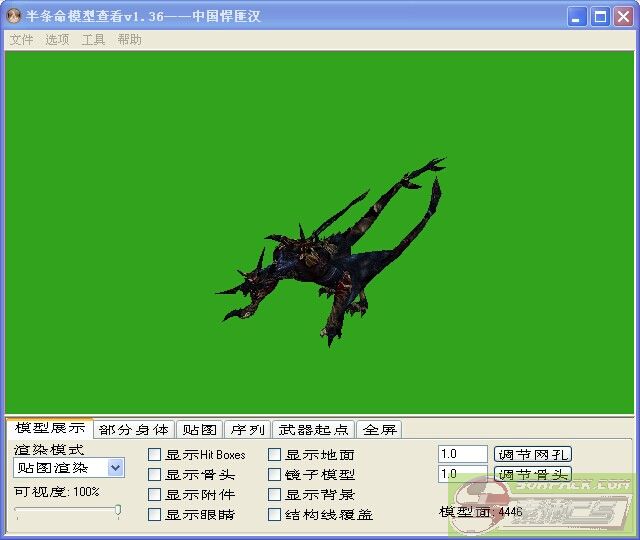The height and width of the screenshot is (540, 640).
Task: Click the bone scale input field
Action: [462, 474]
